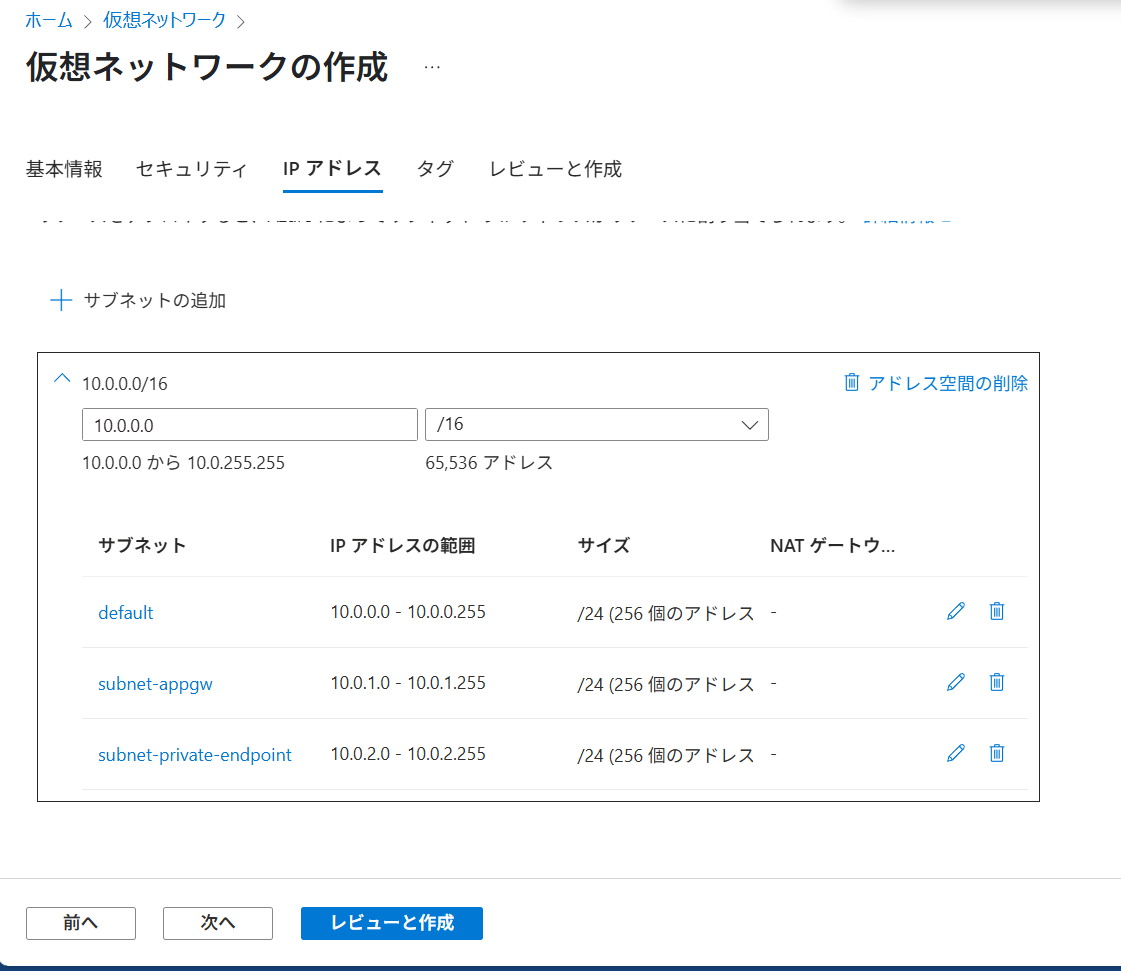This screenshot has height=971, width=1121.
Task: Click the 10.0.1.0 - 10.0.1.255 range cell
Action: click(x=408, y=683)
